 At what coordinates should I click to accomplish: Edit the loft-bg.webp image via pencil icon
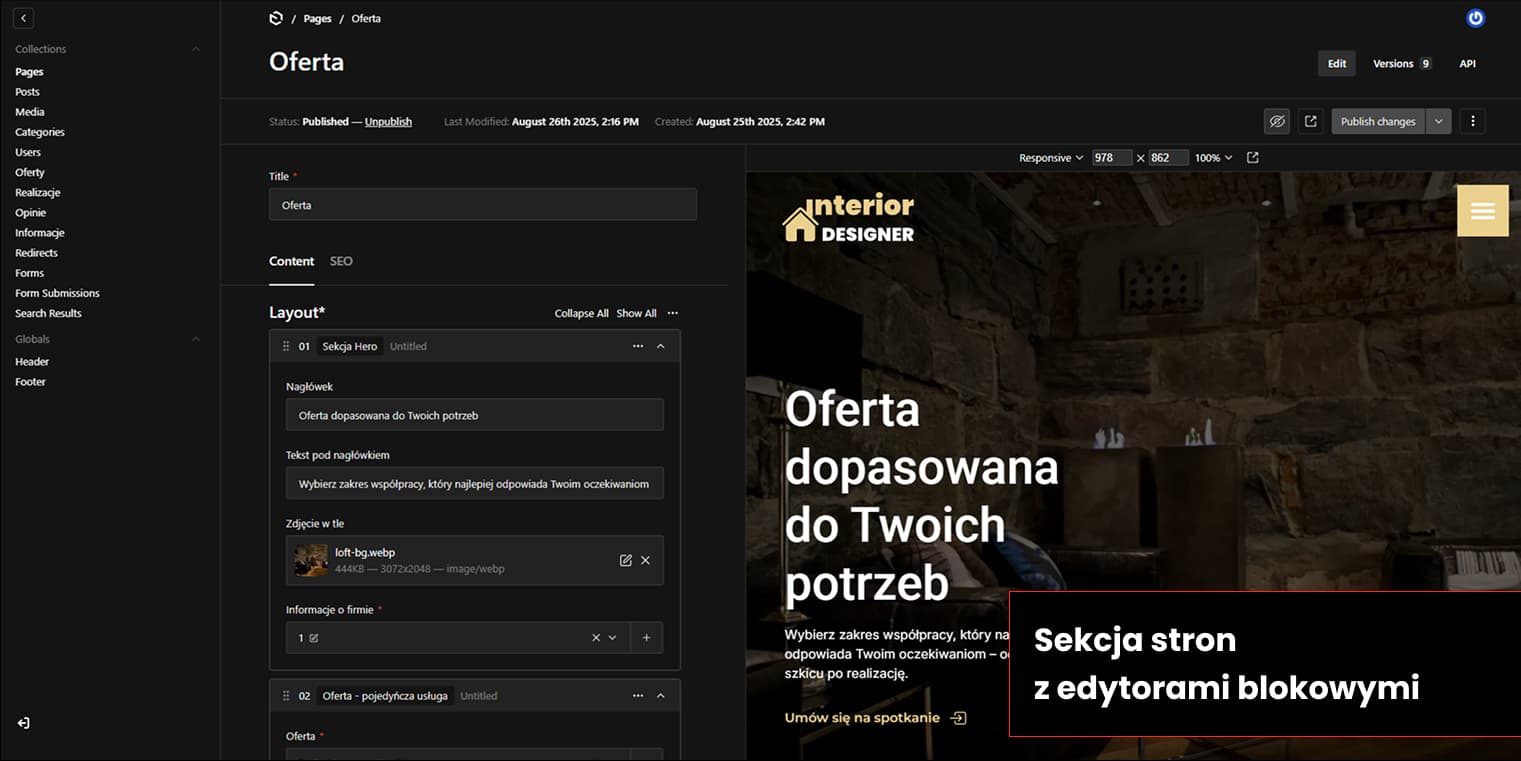pyautogui.click(x=624, y=560)
